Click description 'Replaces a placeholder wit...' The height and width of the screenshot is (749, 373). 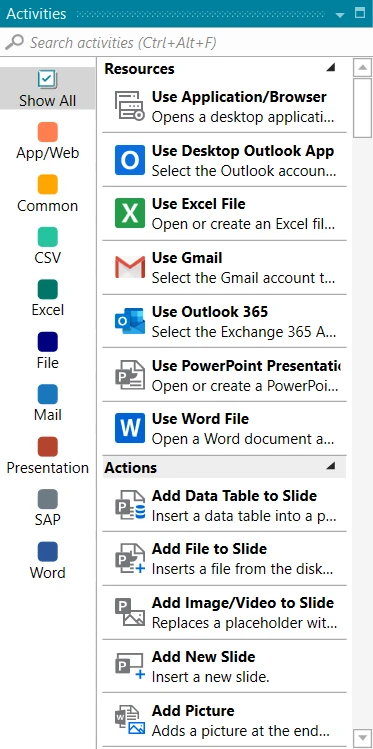245,623
